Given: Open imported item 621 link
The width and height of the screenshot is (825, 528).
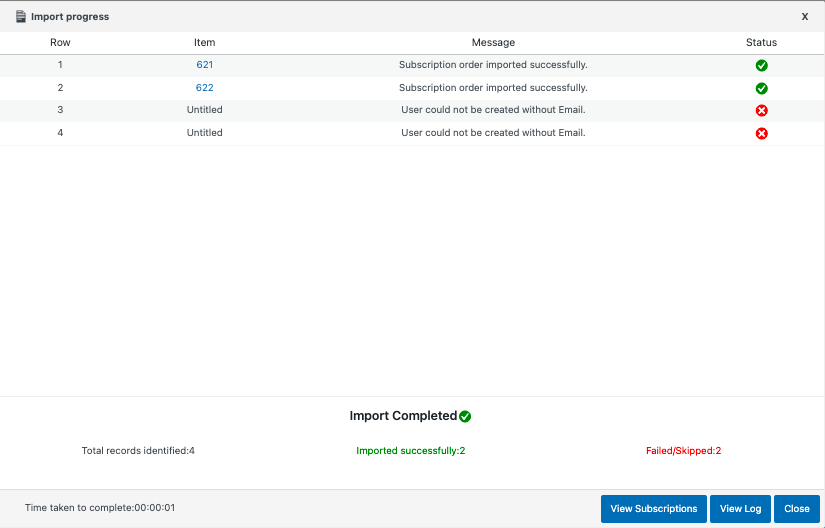Looking at the screenshot, I should tap(205, 65).
